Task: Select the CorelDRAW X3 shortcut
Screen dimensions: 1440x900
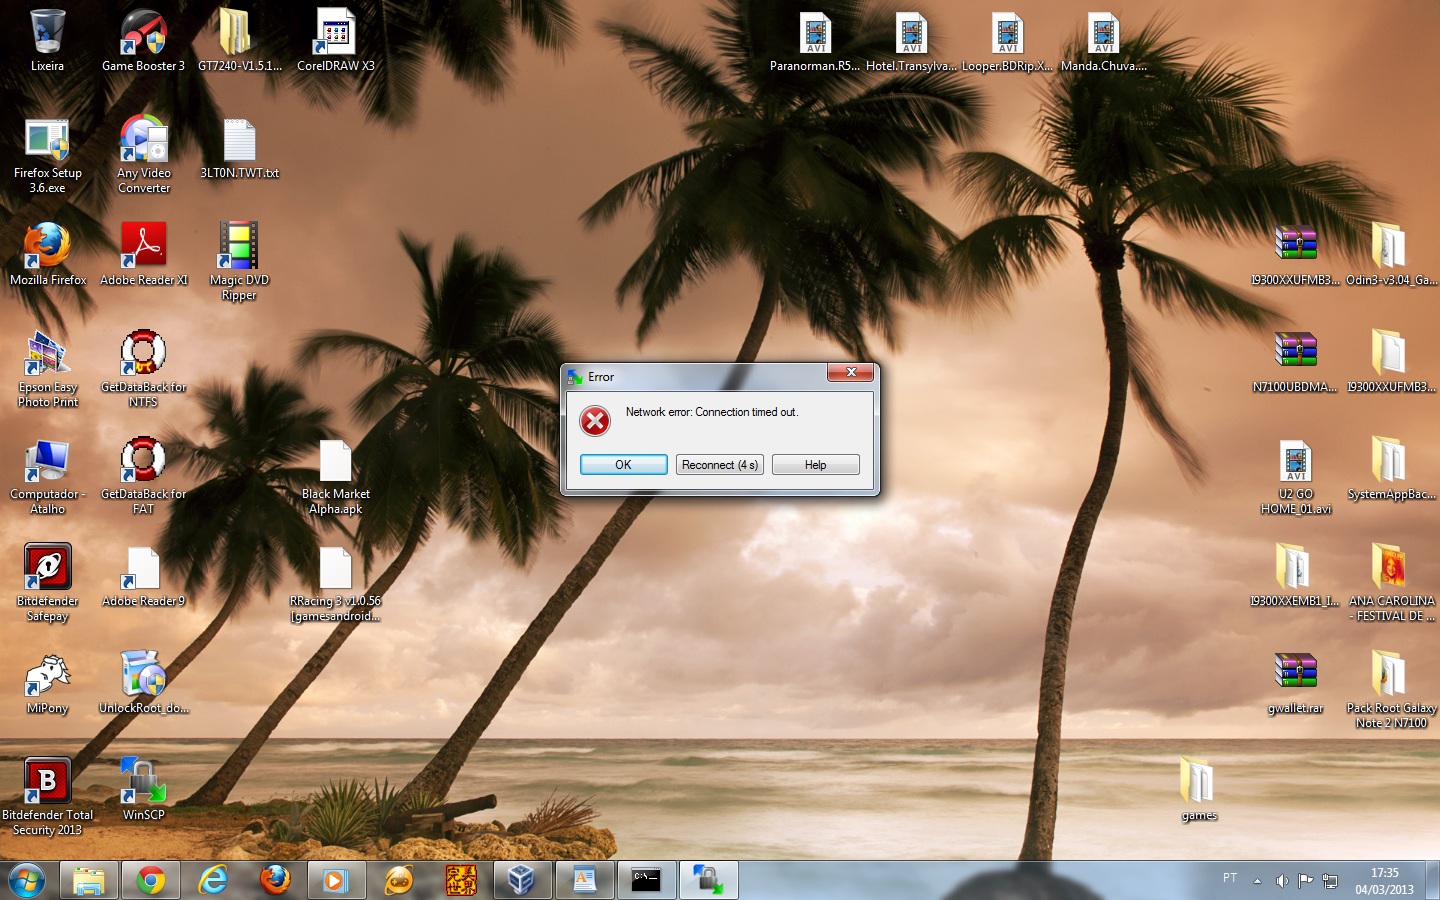Action: [x=335, y=40]
